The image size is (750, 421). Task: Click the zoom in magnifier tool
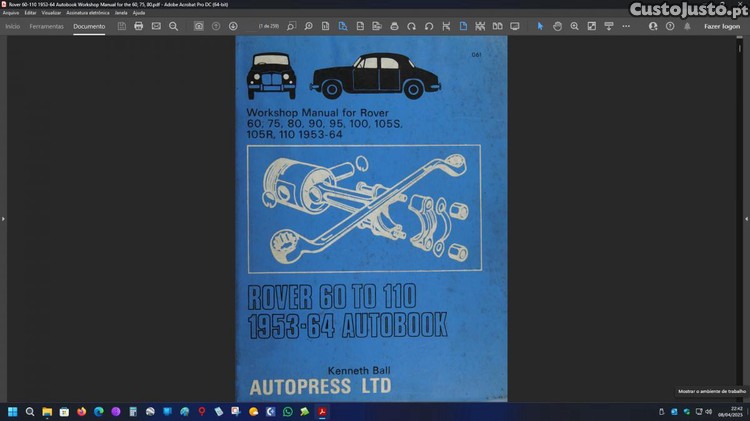(575, 26)
